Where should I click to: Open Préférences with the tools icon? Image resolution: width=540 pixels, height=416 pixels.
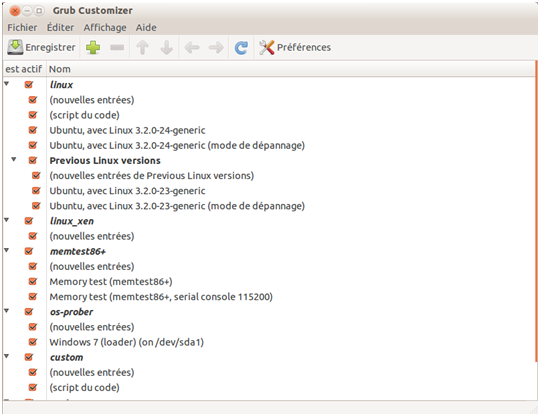point(267,48)
